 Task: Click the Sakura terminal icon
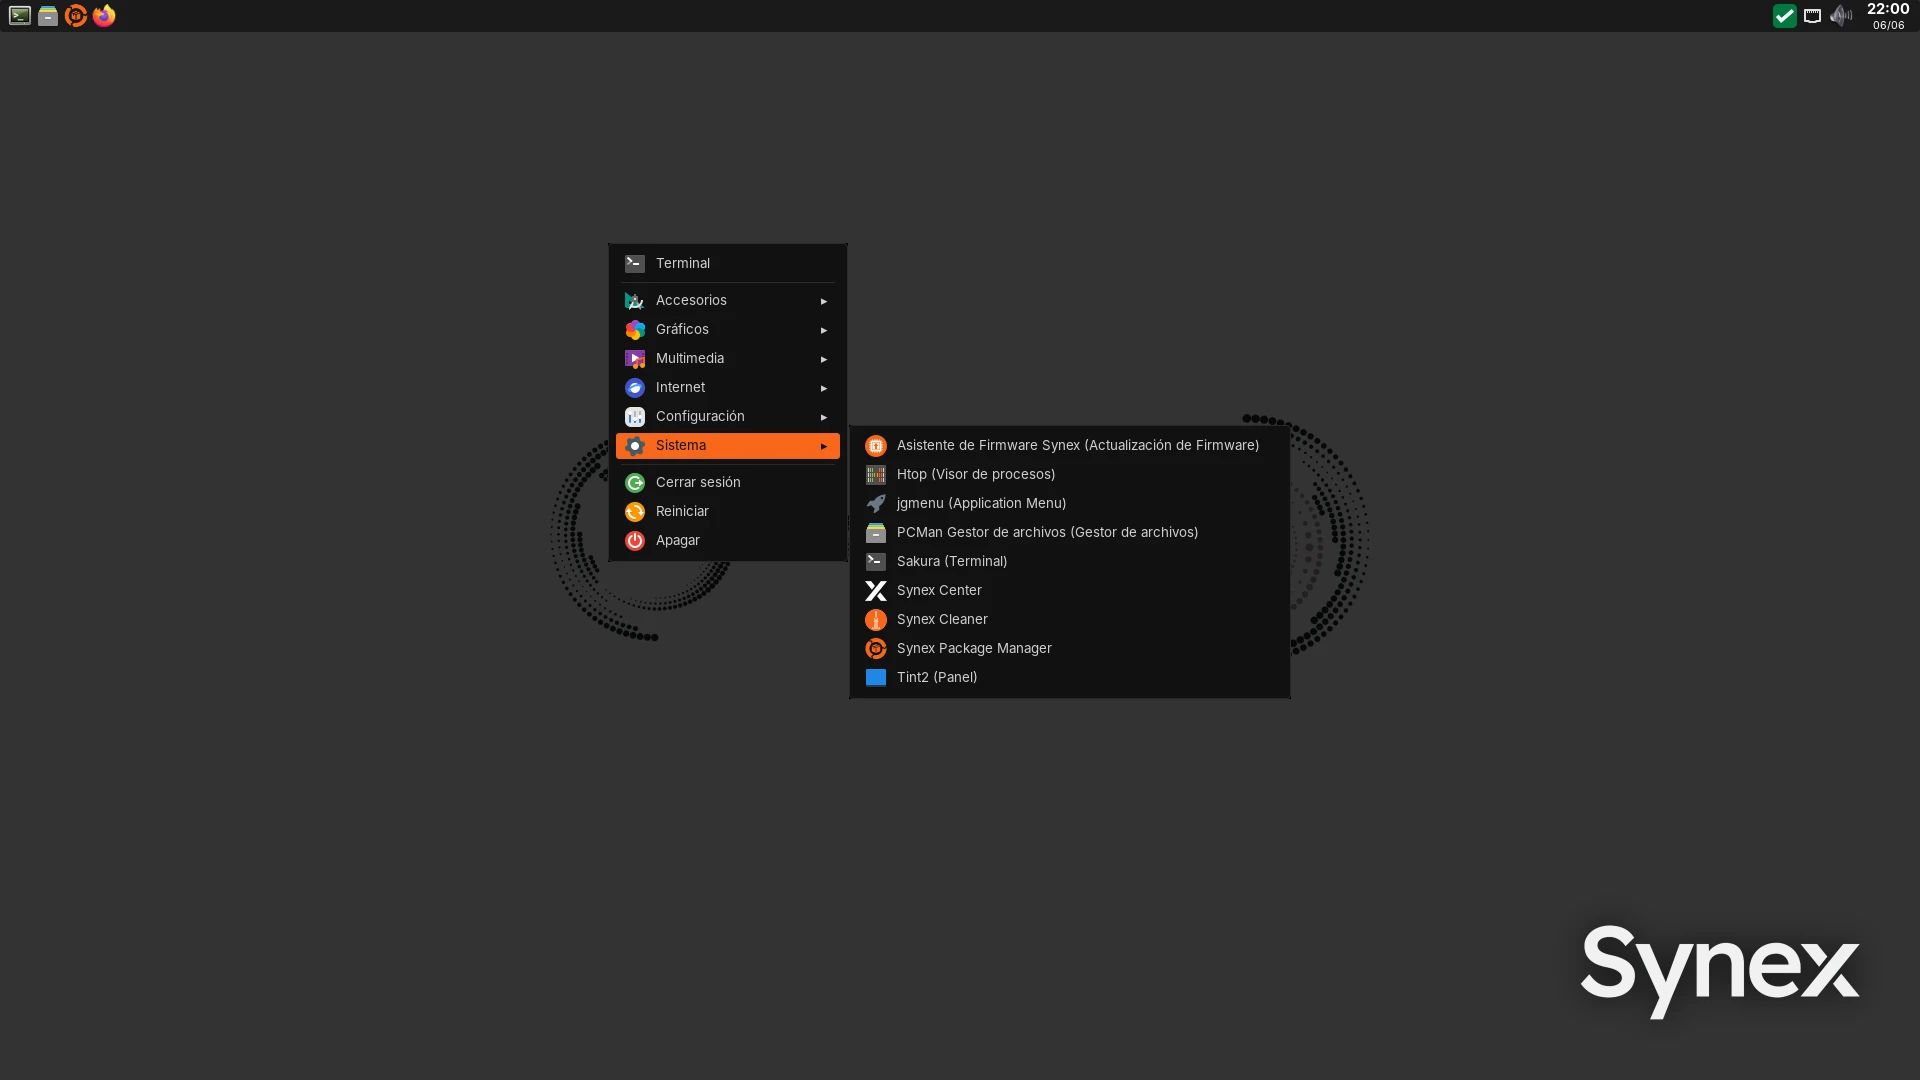click(876, 562)
